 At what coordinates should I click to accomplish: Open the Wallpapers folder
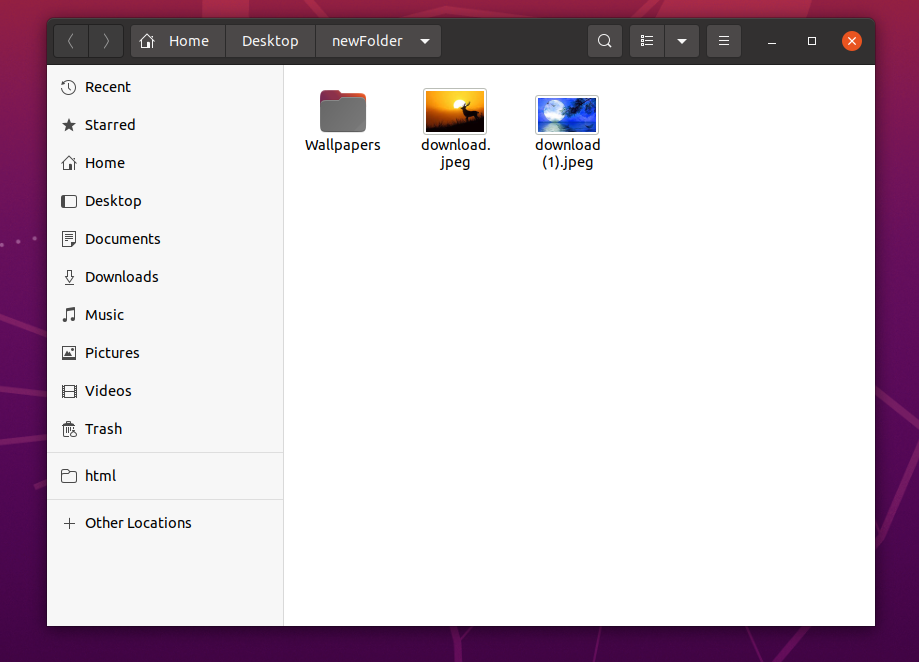click(342, 111)
